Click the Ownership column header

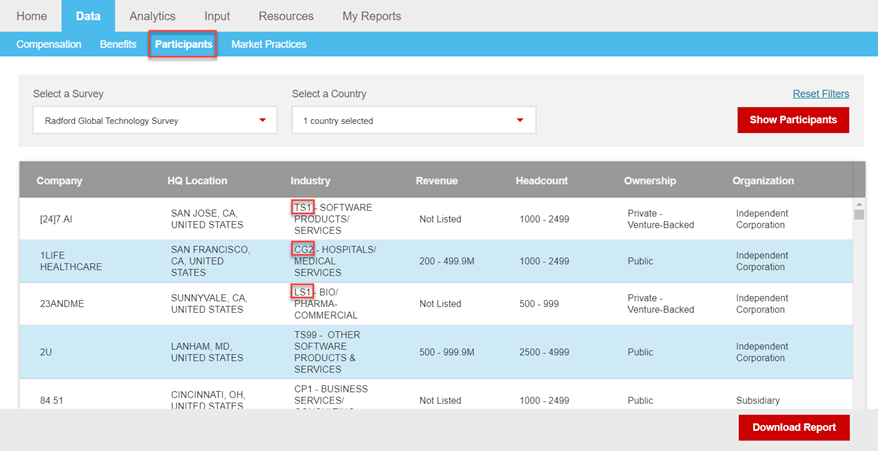tap(650, 180)
